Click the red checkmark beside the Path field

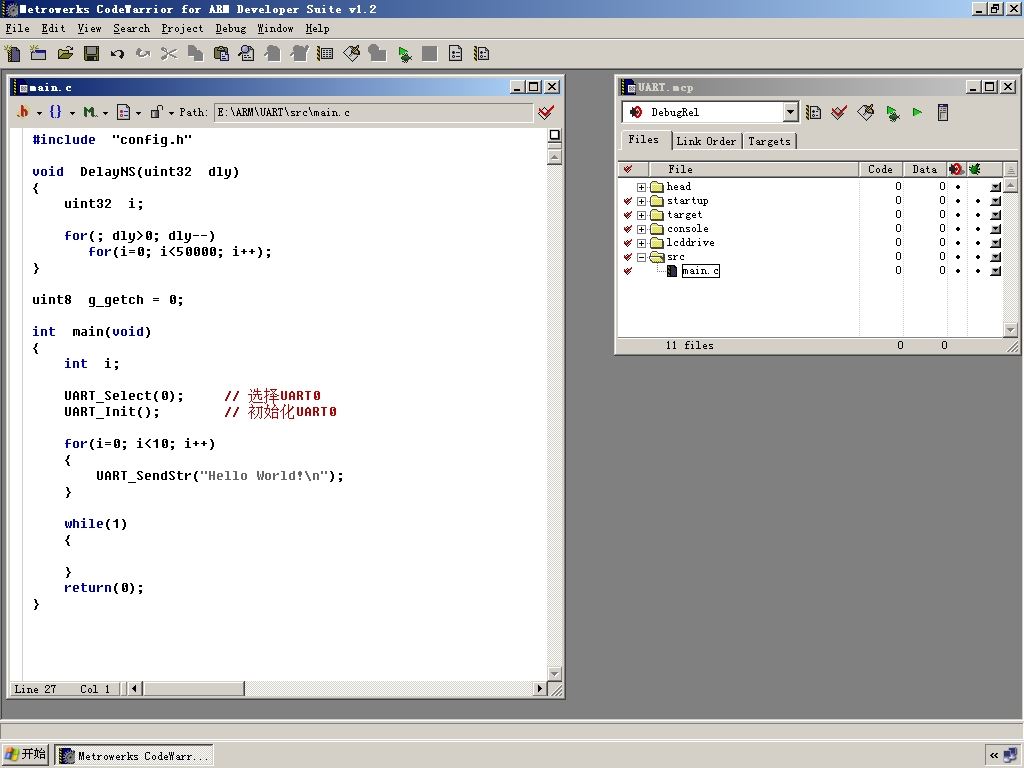tap(546, 112)
